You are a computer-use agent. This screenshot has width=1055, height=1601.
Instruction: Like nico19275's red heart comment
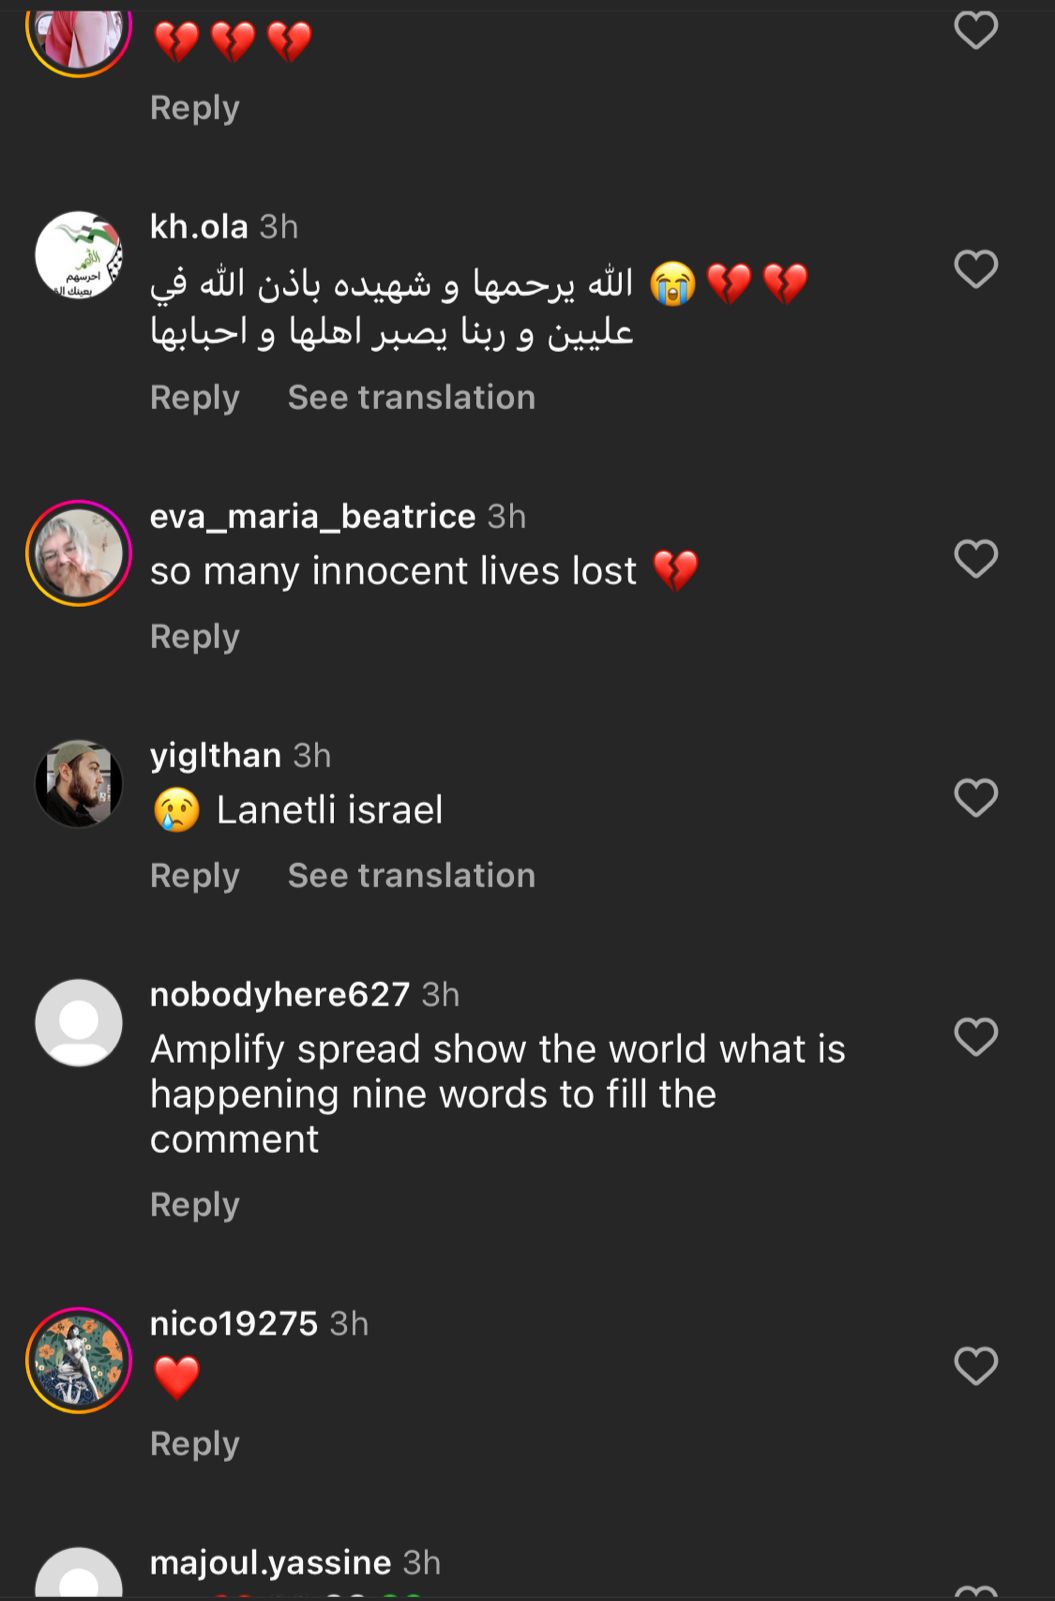point(976,1366)
